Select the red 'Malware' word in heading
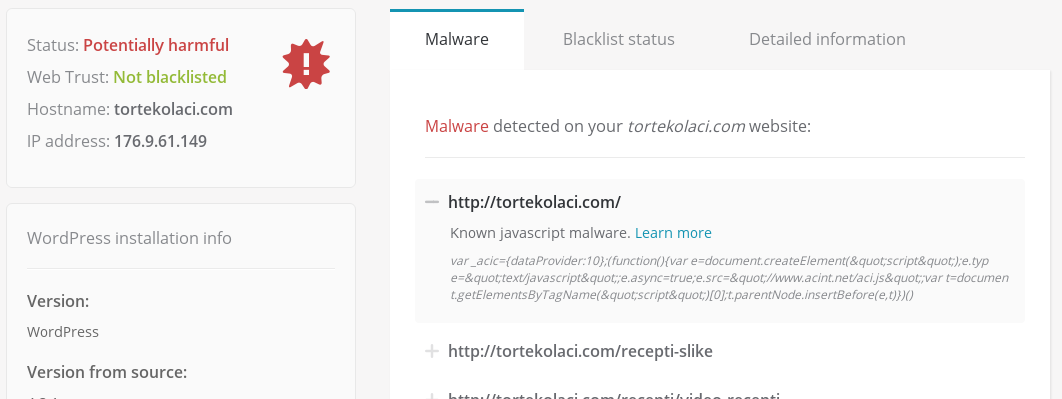Image resolution: width=1062 pixels, height=399 pixels. pyautogui.click(x=456, y=126)
